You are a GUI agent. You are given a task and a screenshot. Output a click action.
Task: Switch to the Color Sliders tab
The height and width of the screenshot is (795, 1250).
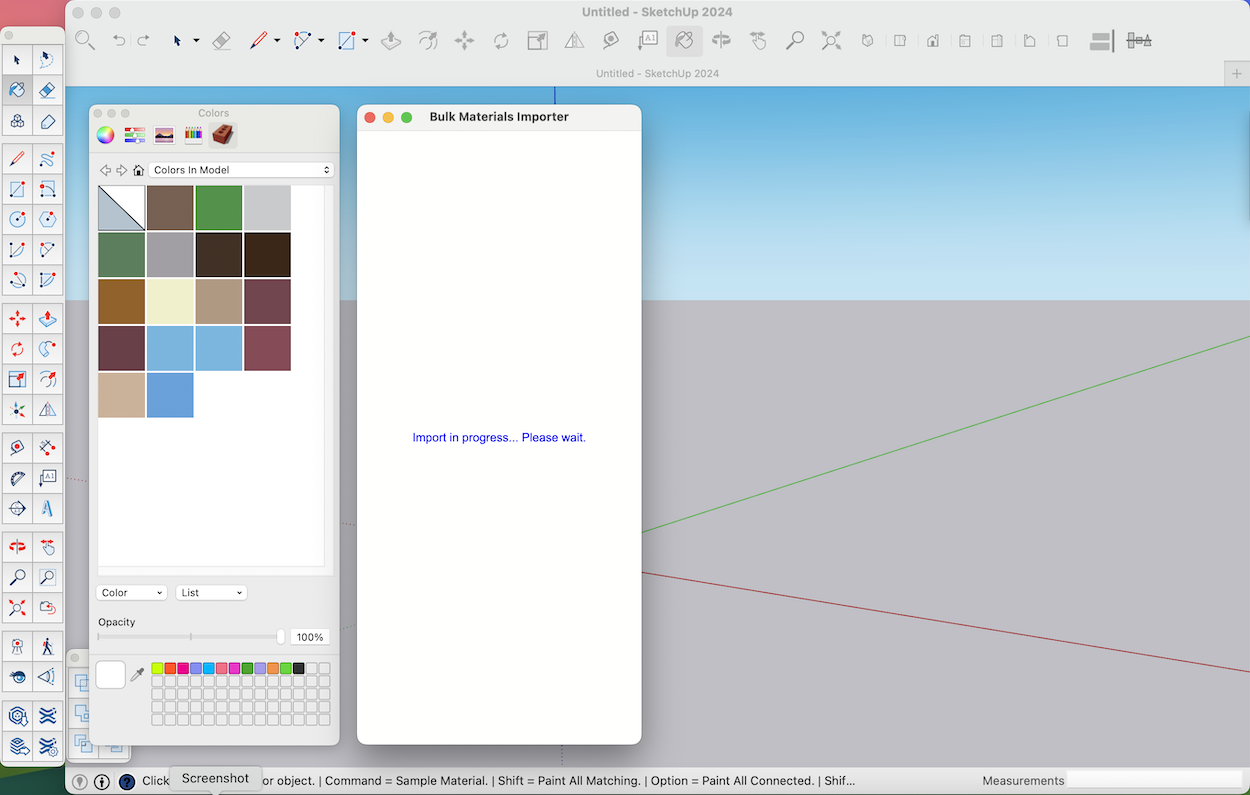click(134, 134)
